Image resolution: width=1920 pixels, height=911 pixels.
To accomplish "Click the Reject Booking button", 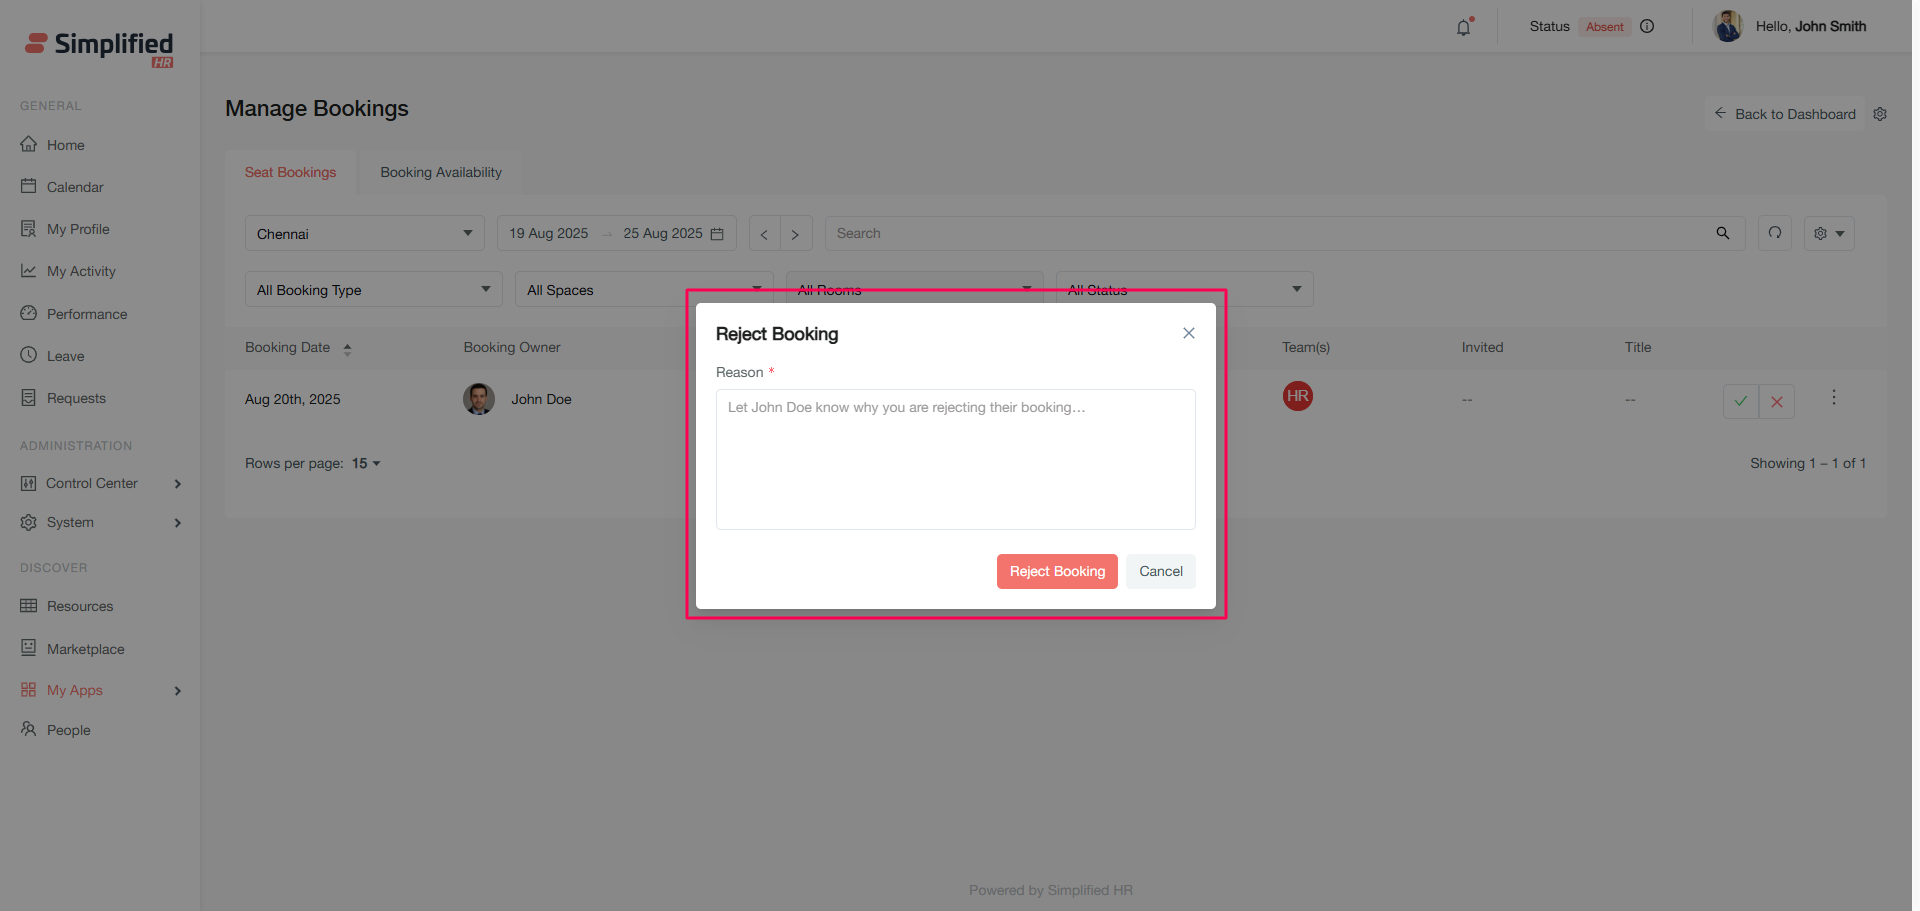I will [x=1056, y=571].
